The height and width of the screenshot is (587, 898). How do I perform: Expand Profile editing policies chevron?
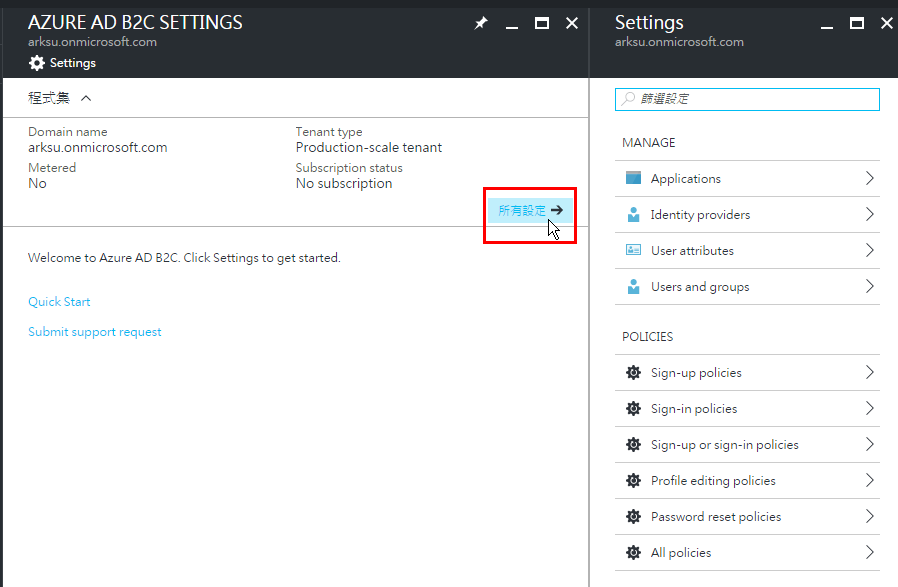(x=870, y=480)
